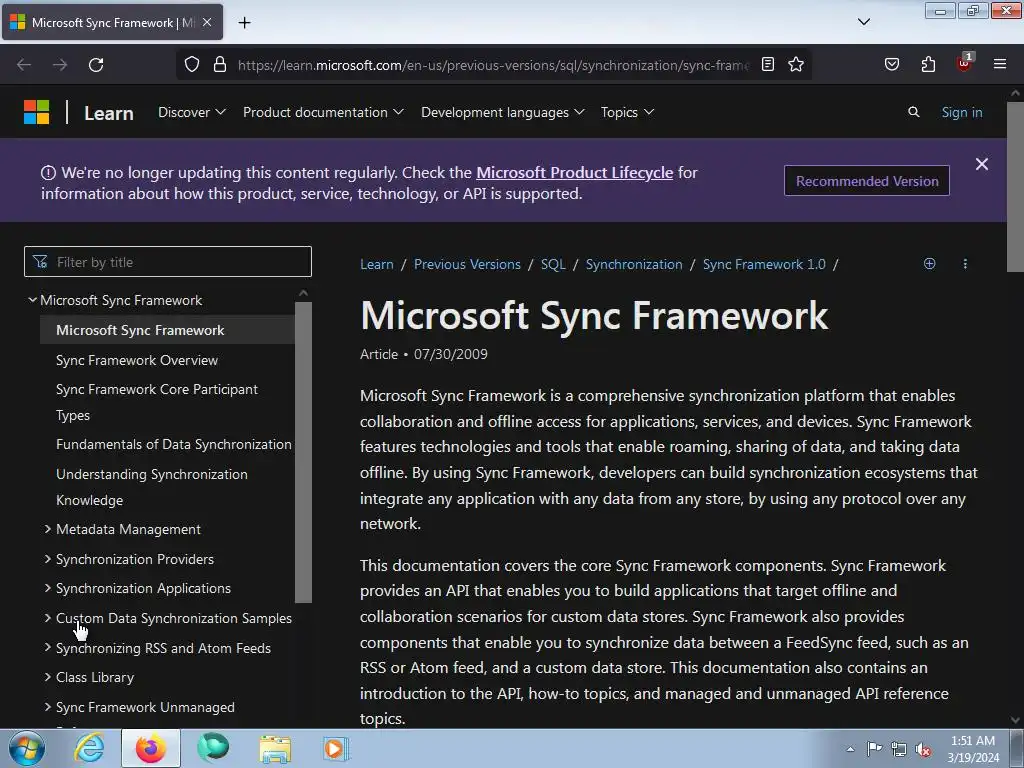Viewport: 1024px width, 768px height.
Task: Reload the page with the refresh icon
Action: pos(96,65)
